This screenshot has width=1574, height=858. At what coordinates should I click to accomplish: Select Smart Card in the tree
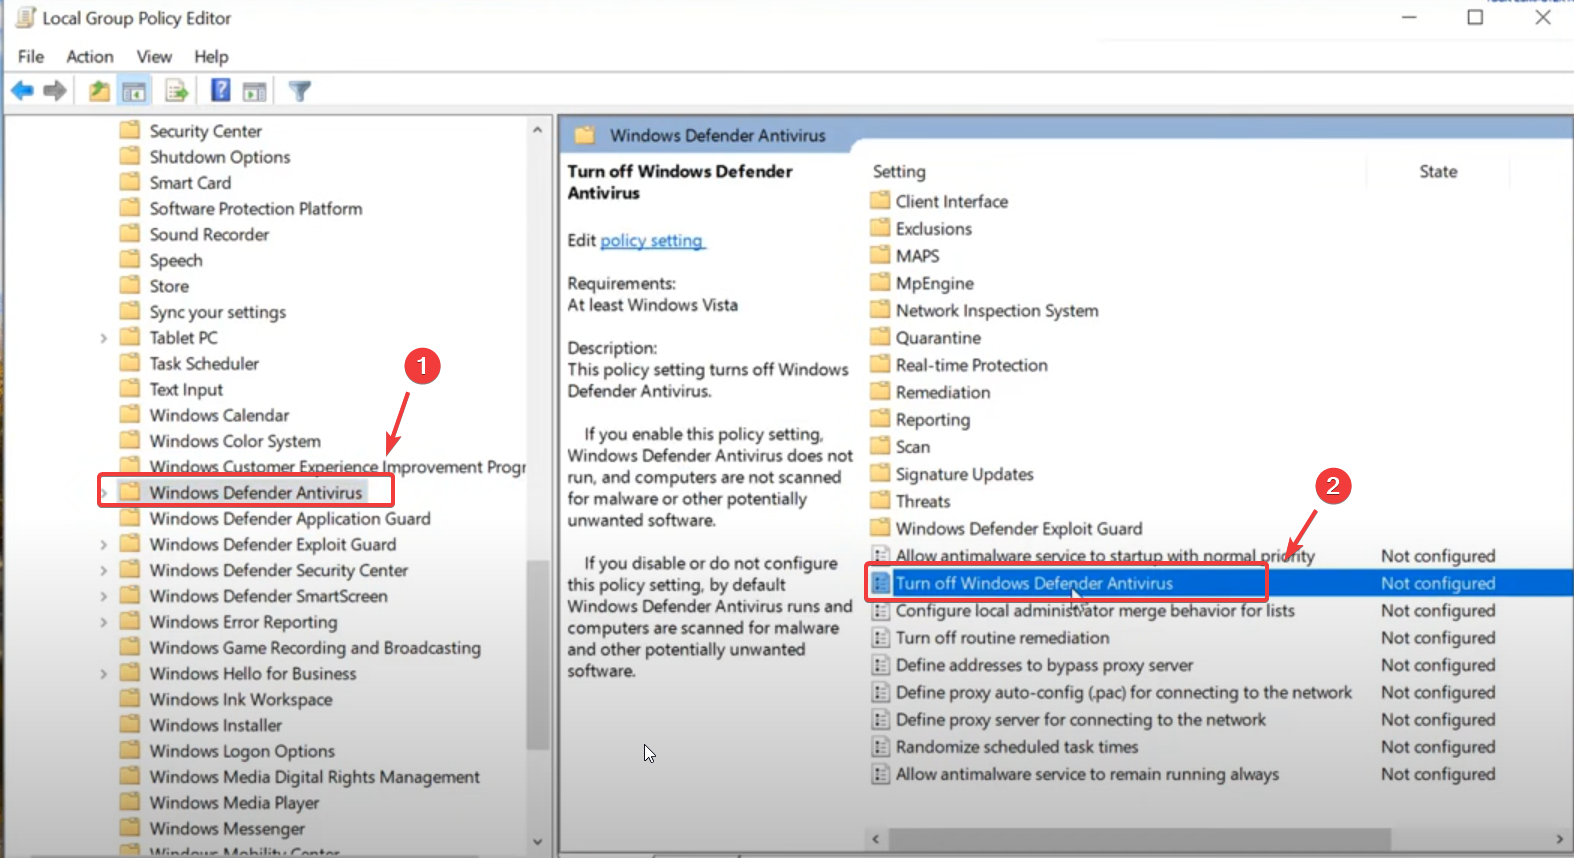point(190,183)
